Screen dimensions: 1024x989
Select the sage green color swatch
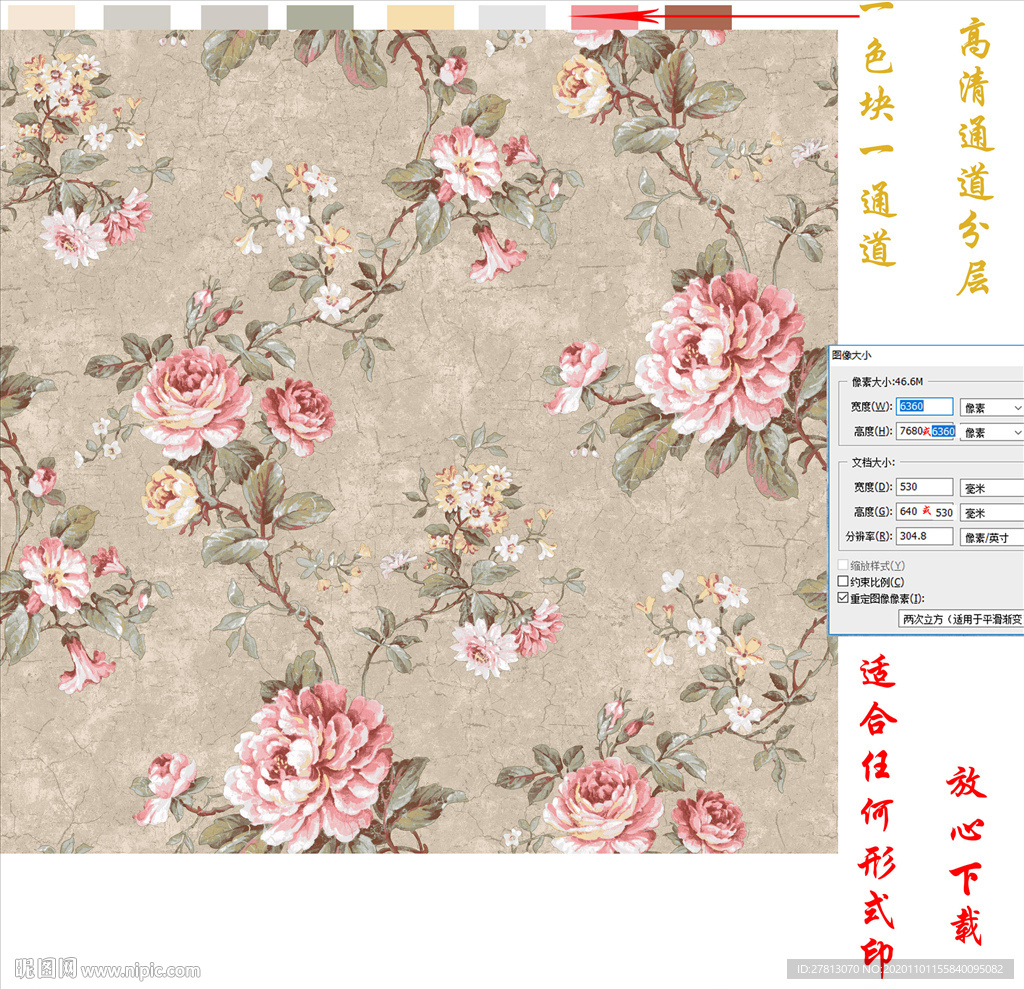tap(319, 16)
